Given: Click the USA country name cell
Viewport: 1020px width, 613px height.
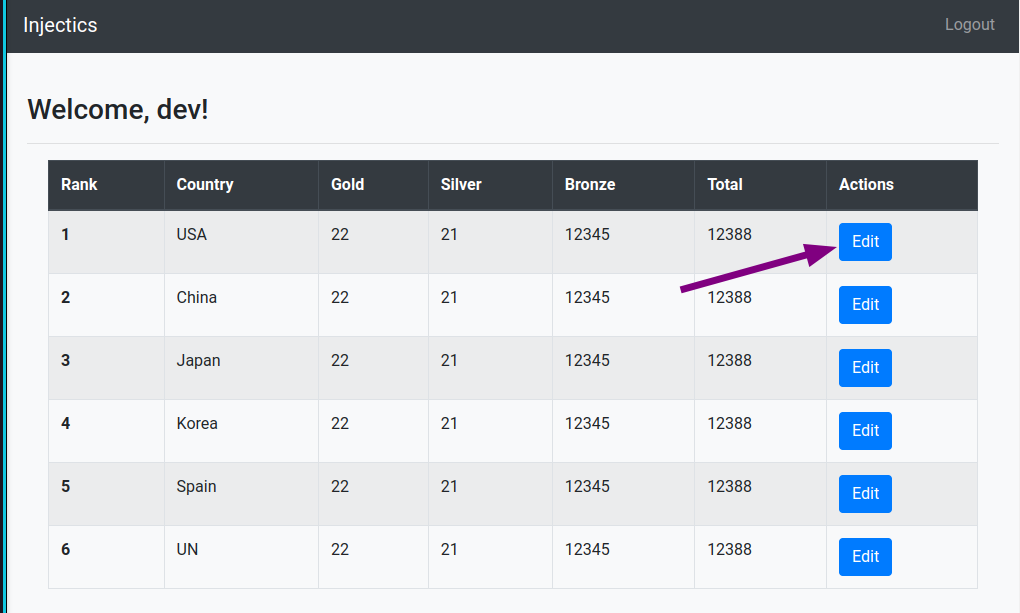Looking at the screenshot, I should [192, 235].
